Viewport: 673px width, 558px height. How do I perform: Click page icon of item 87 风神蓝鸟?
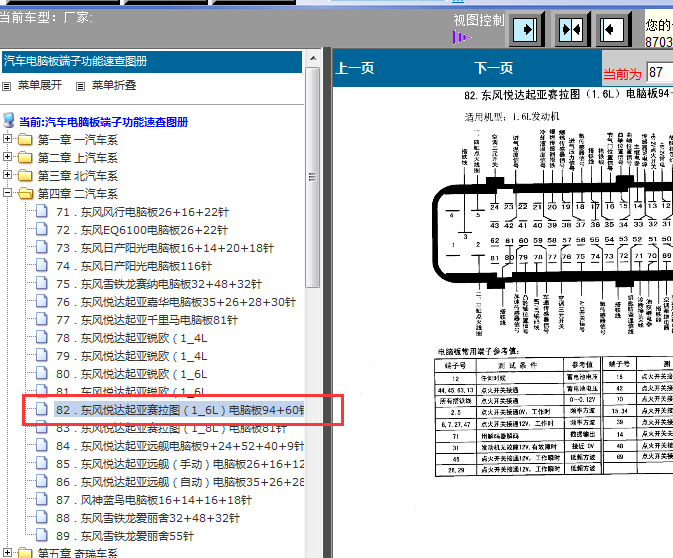click(x=42, y=500)
